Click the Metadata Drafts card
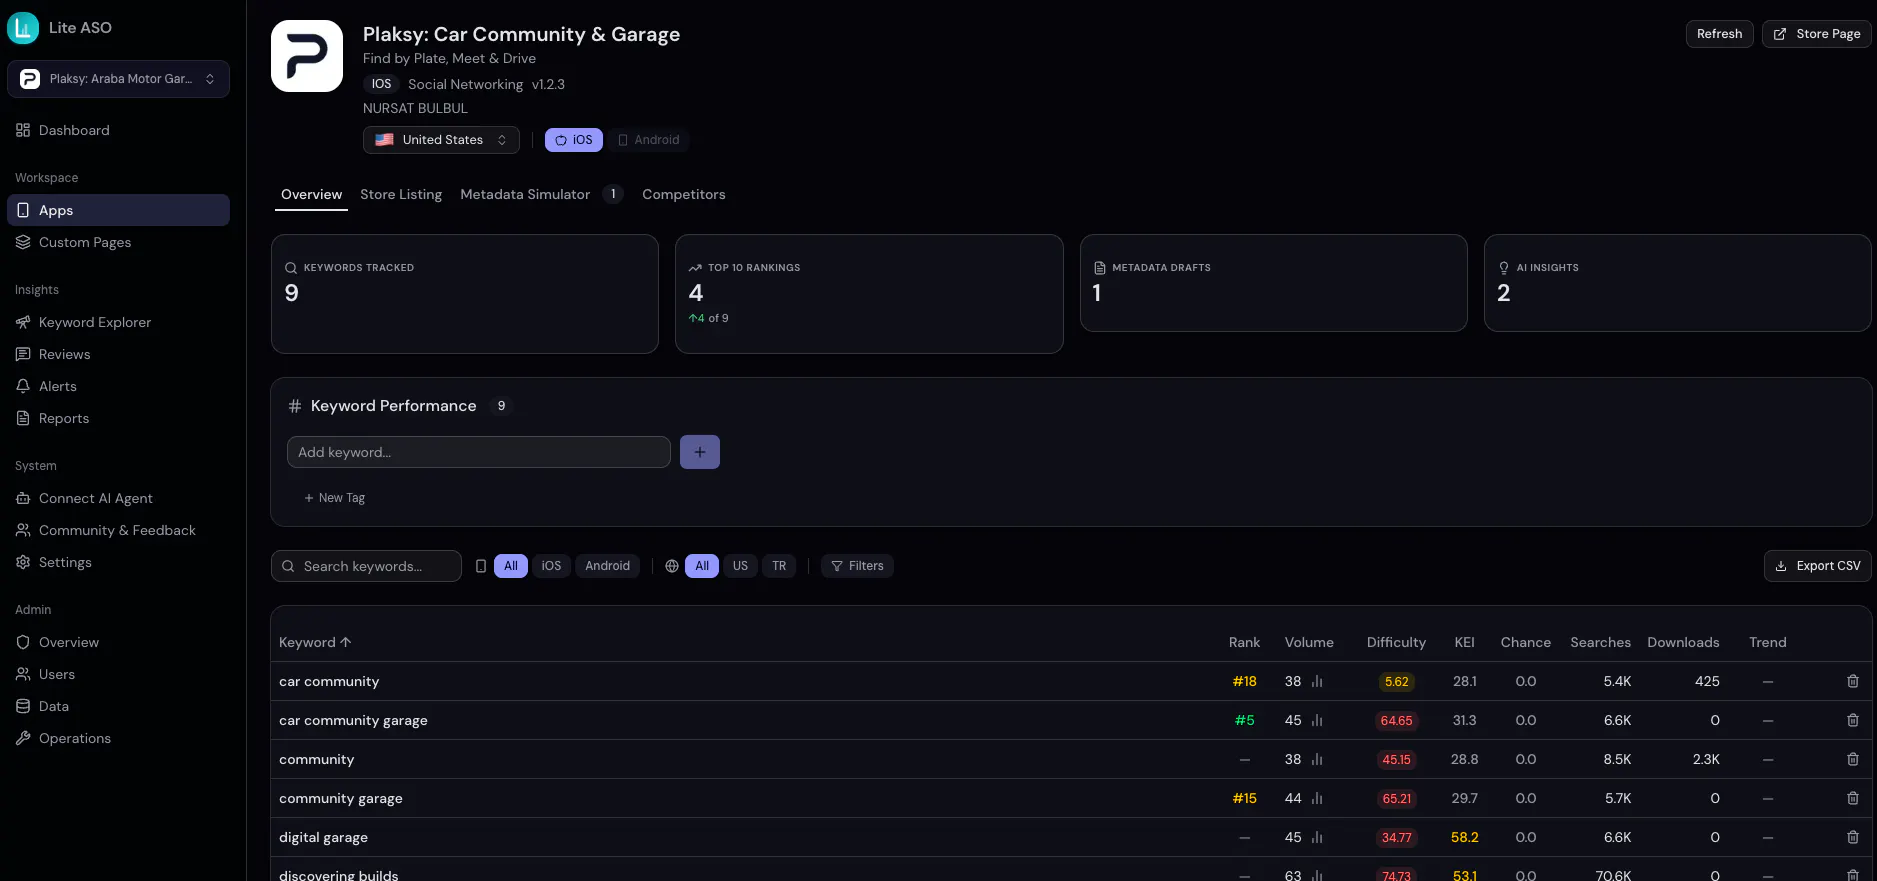The height and width of the screenshot is (881, 1877). (x=1274, y=283)
